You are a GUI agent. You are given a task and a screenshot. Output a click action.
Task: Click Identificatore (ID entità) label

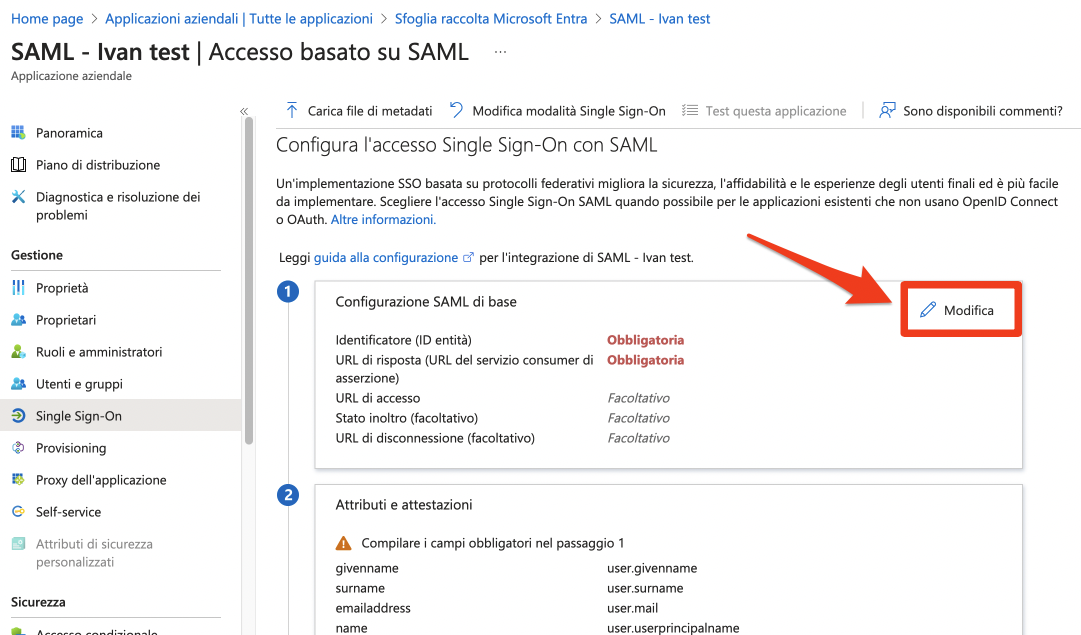[404, 340]
